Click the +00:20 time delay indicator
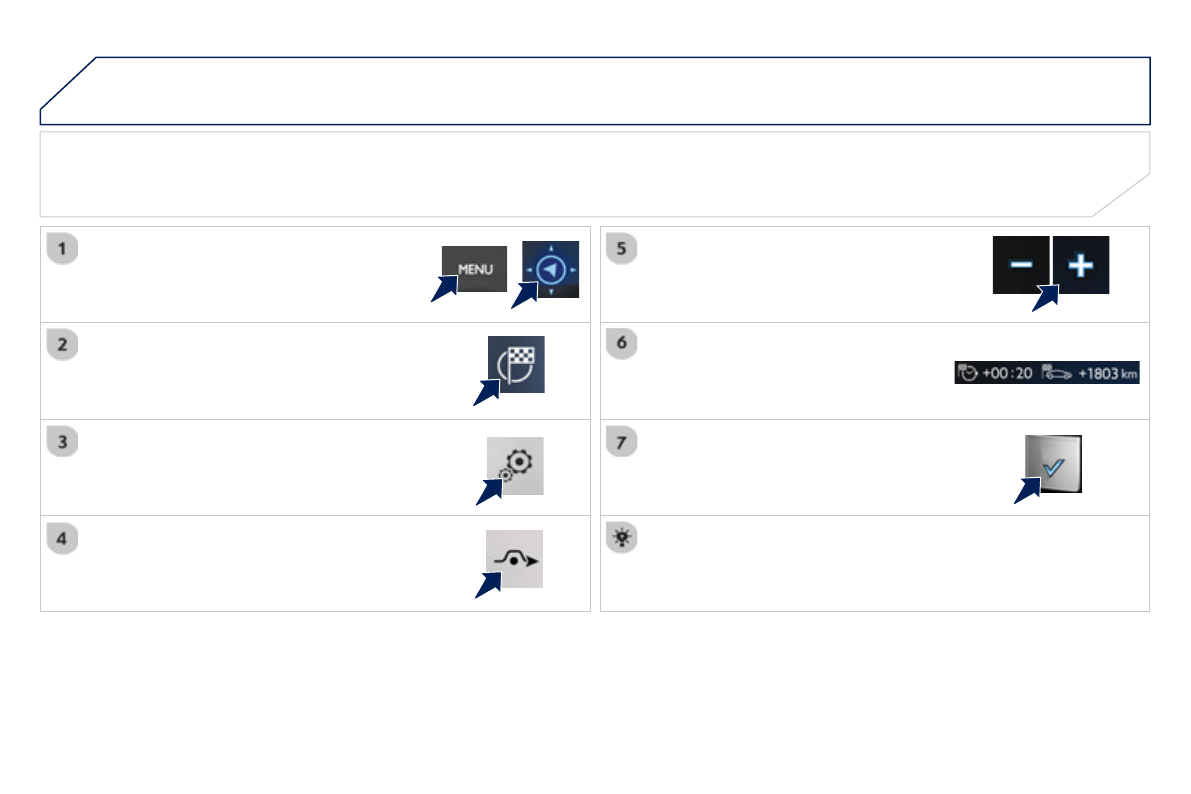The image size is (1191, 794). [995, 374]
